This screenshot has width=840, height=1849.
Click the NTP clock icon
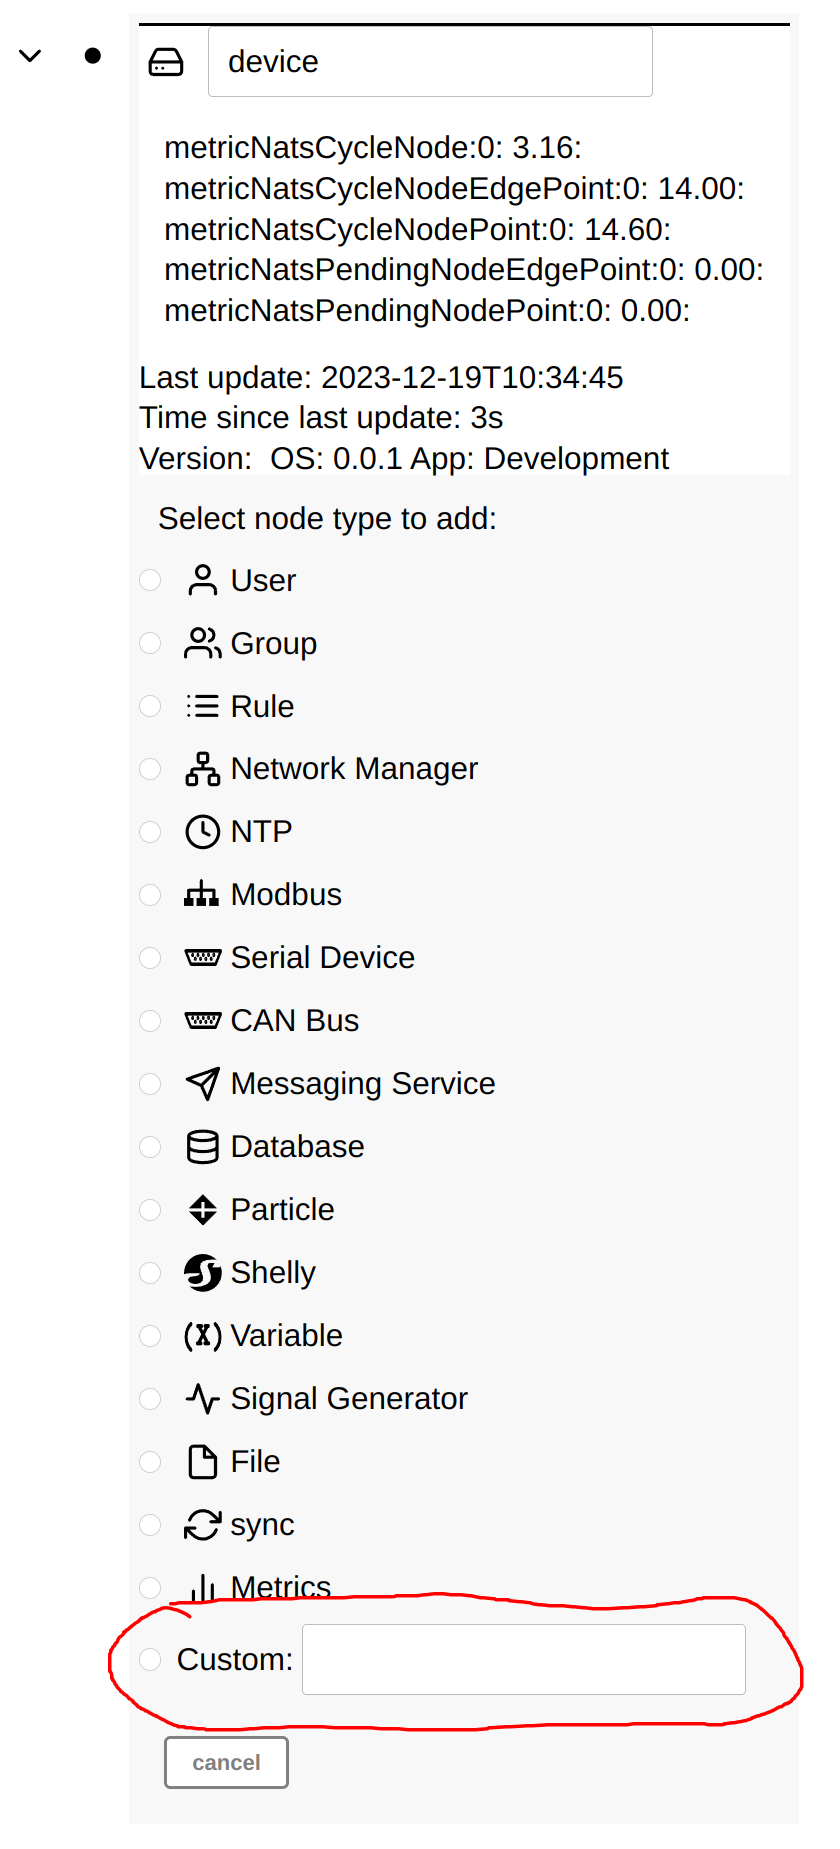coord(202,832)
